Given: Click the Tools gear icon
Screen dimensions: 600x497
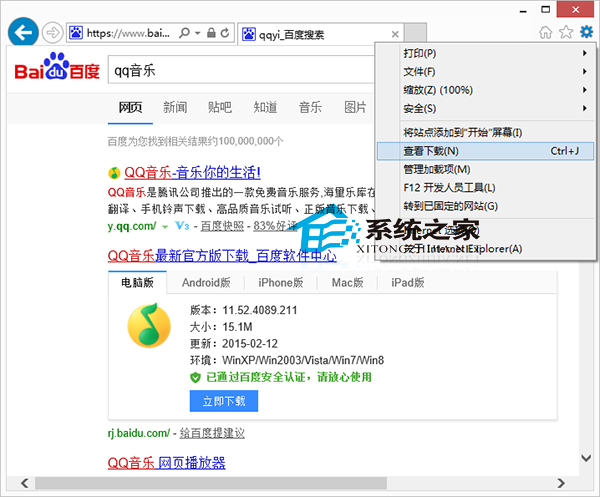Looking at the screenshot, I should coord(586,32).
